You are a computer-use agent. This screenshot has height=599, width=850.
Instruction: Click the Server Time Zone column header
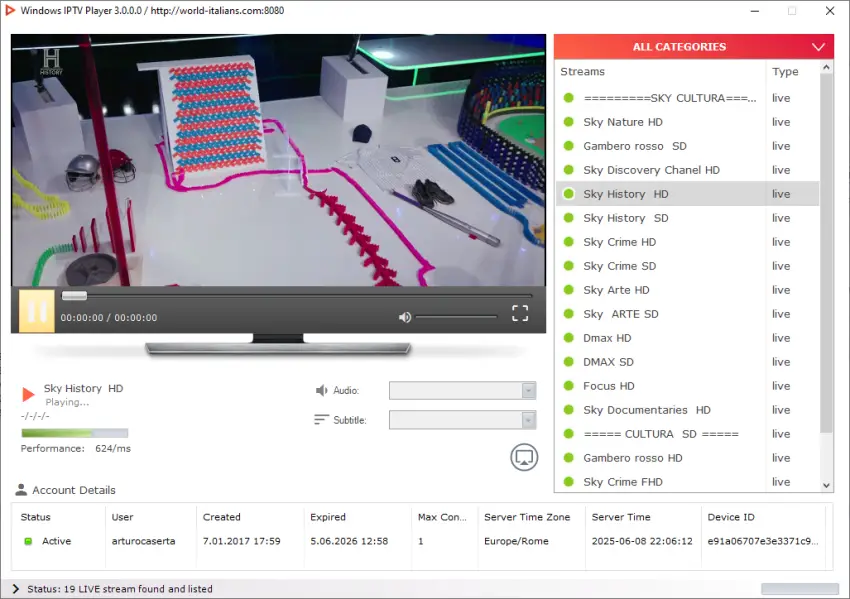(x=527, y=517)
